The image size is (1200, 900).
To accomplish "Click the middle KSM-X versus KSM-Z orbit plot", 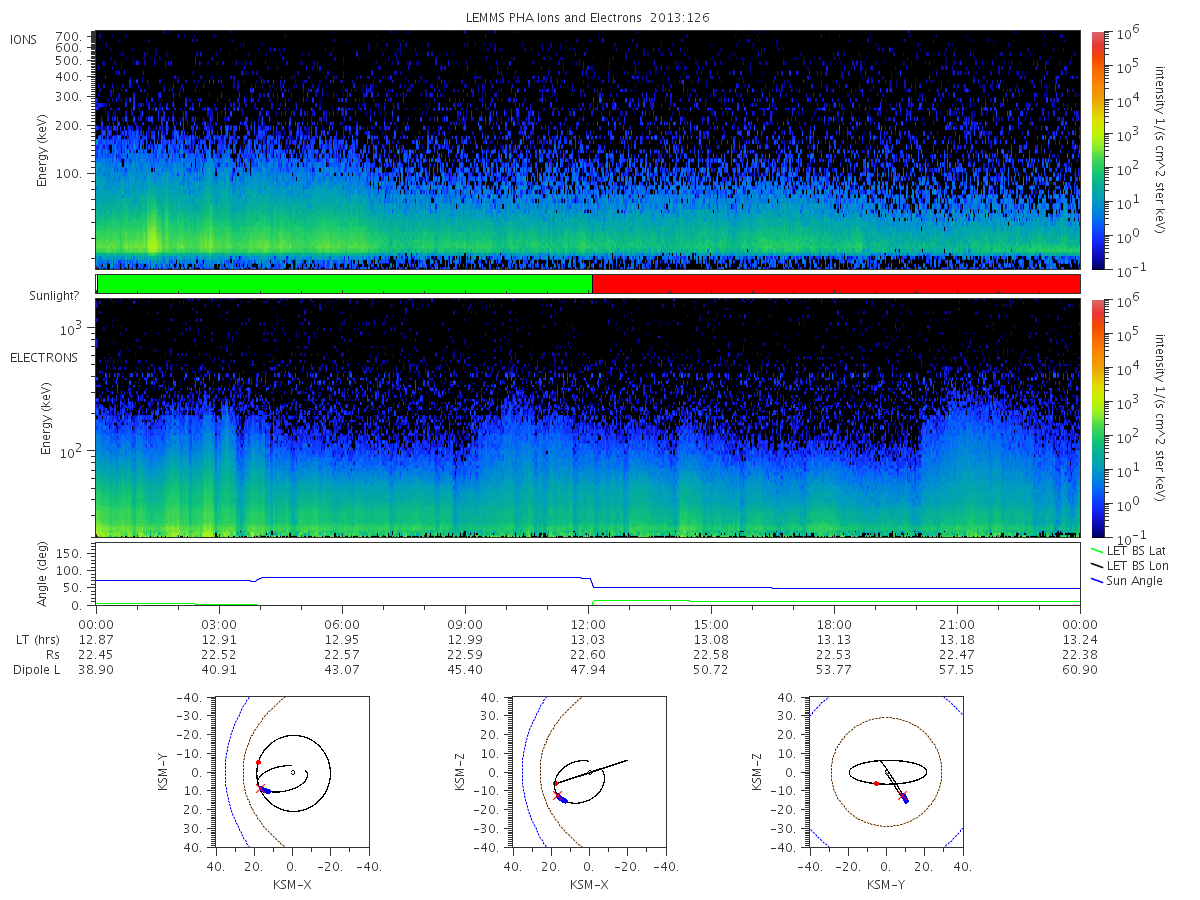I will pyautogui.click(x=589, y=772).
